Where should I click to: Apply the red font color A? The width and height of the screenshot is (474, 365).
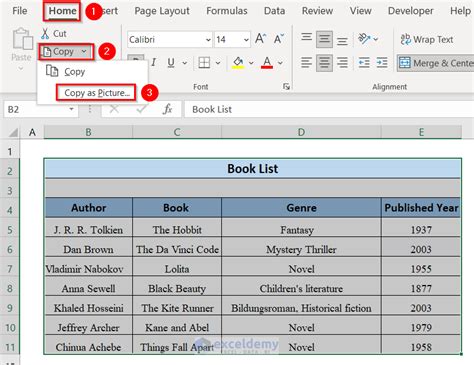tap(267, 62)
